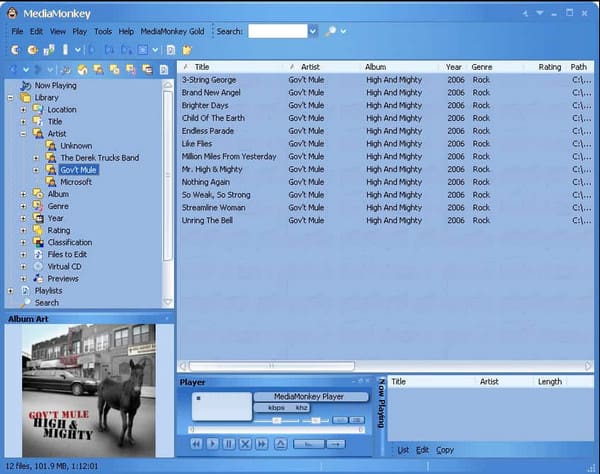Start playback with the Play button

tap(212, 444)
